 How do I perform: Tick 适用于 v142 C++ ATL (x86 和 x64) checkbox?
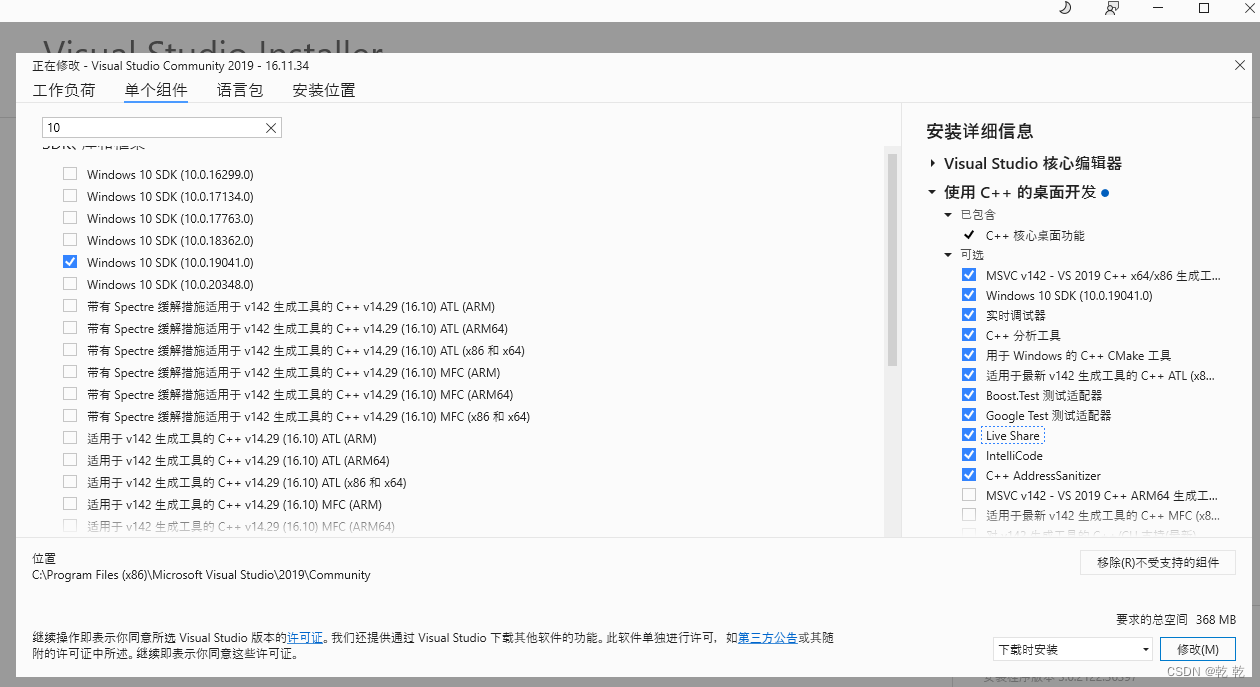(x=70, y=481)
